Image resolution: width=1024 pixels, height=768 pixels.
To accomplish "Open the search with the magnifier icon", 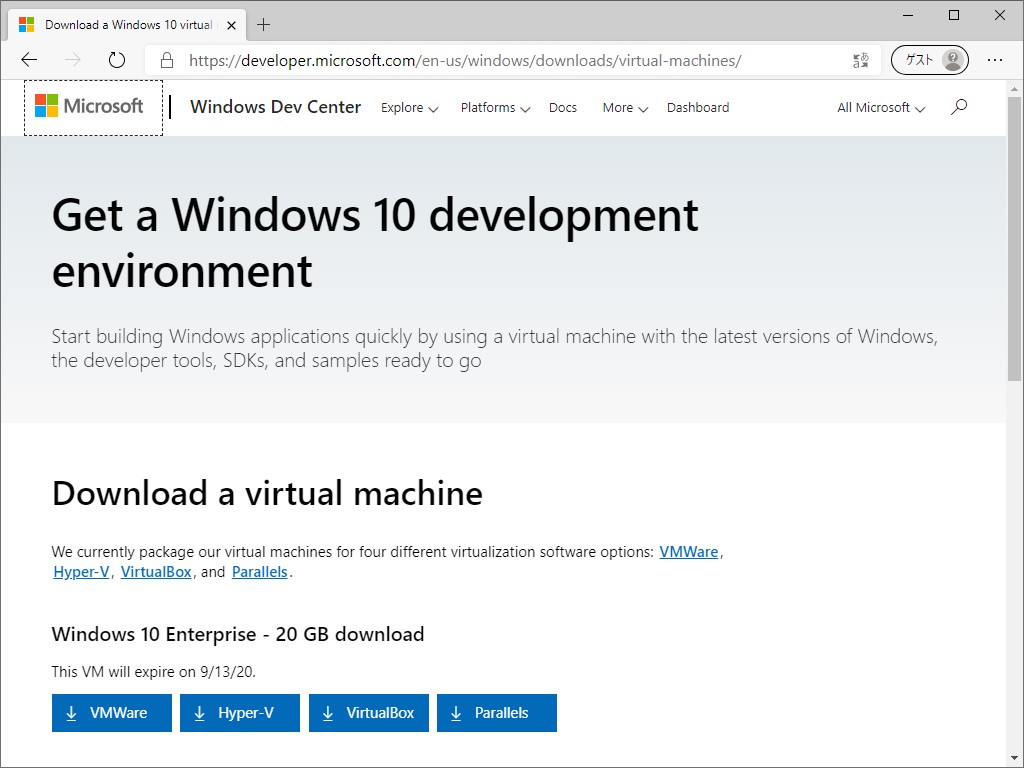I will click(x=958, y=107).
